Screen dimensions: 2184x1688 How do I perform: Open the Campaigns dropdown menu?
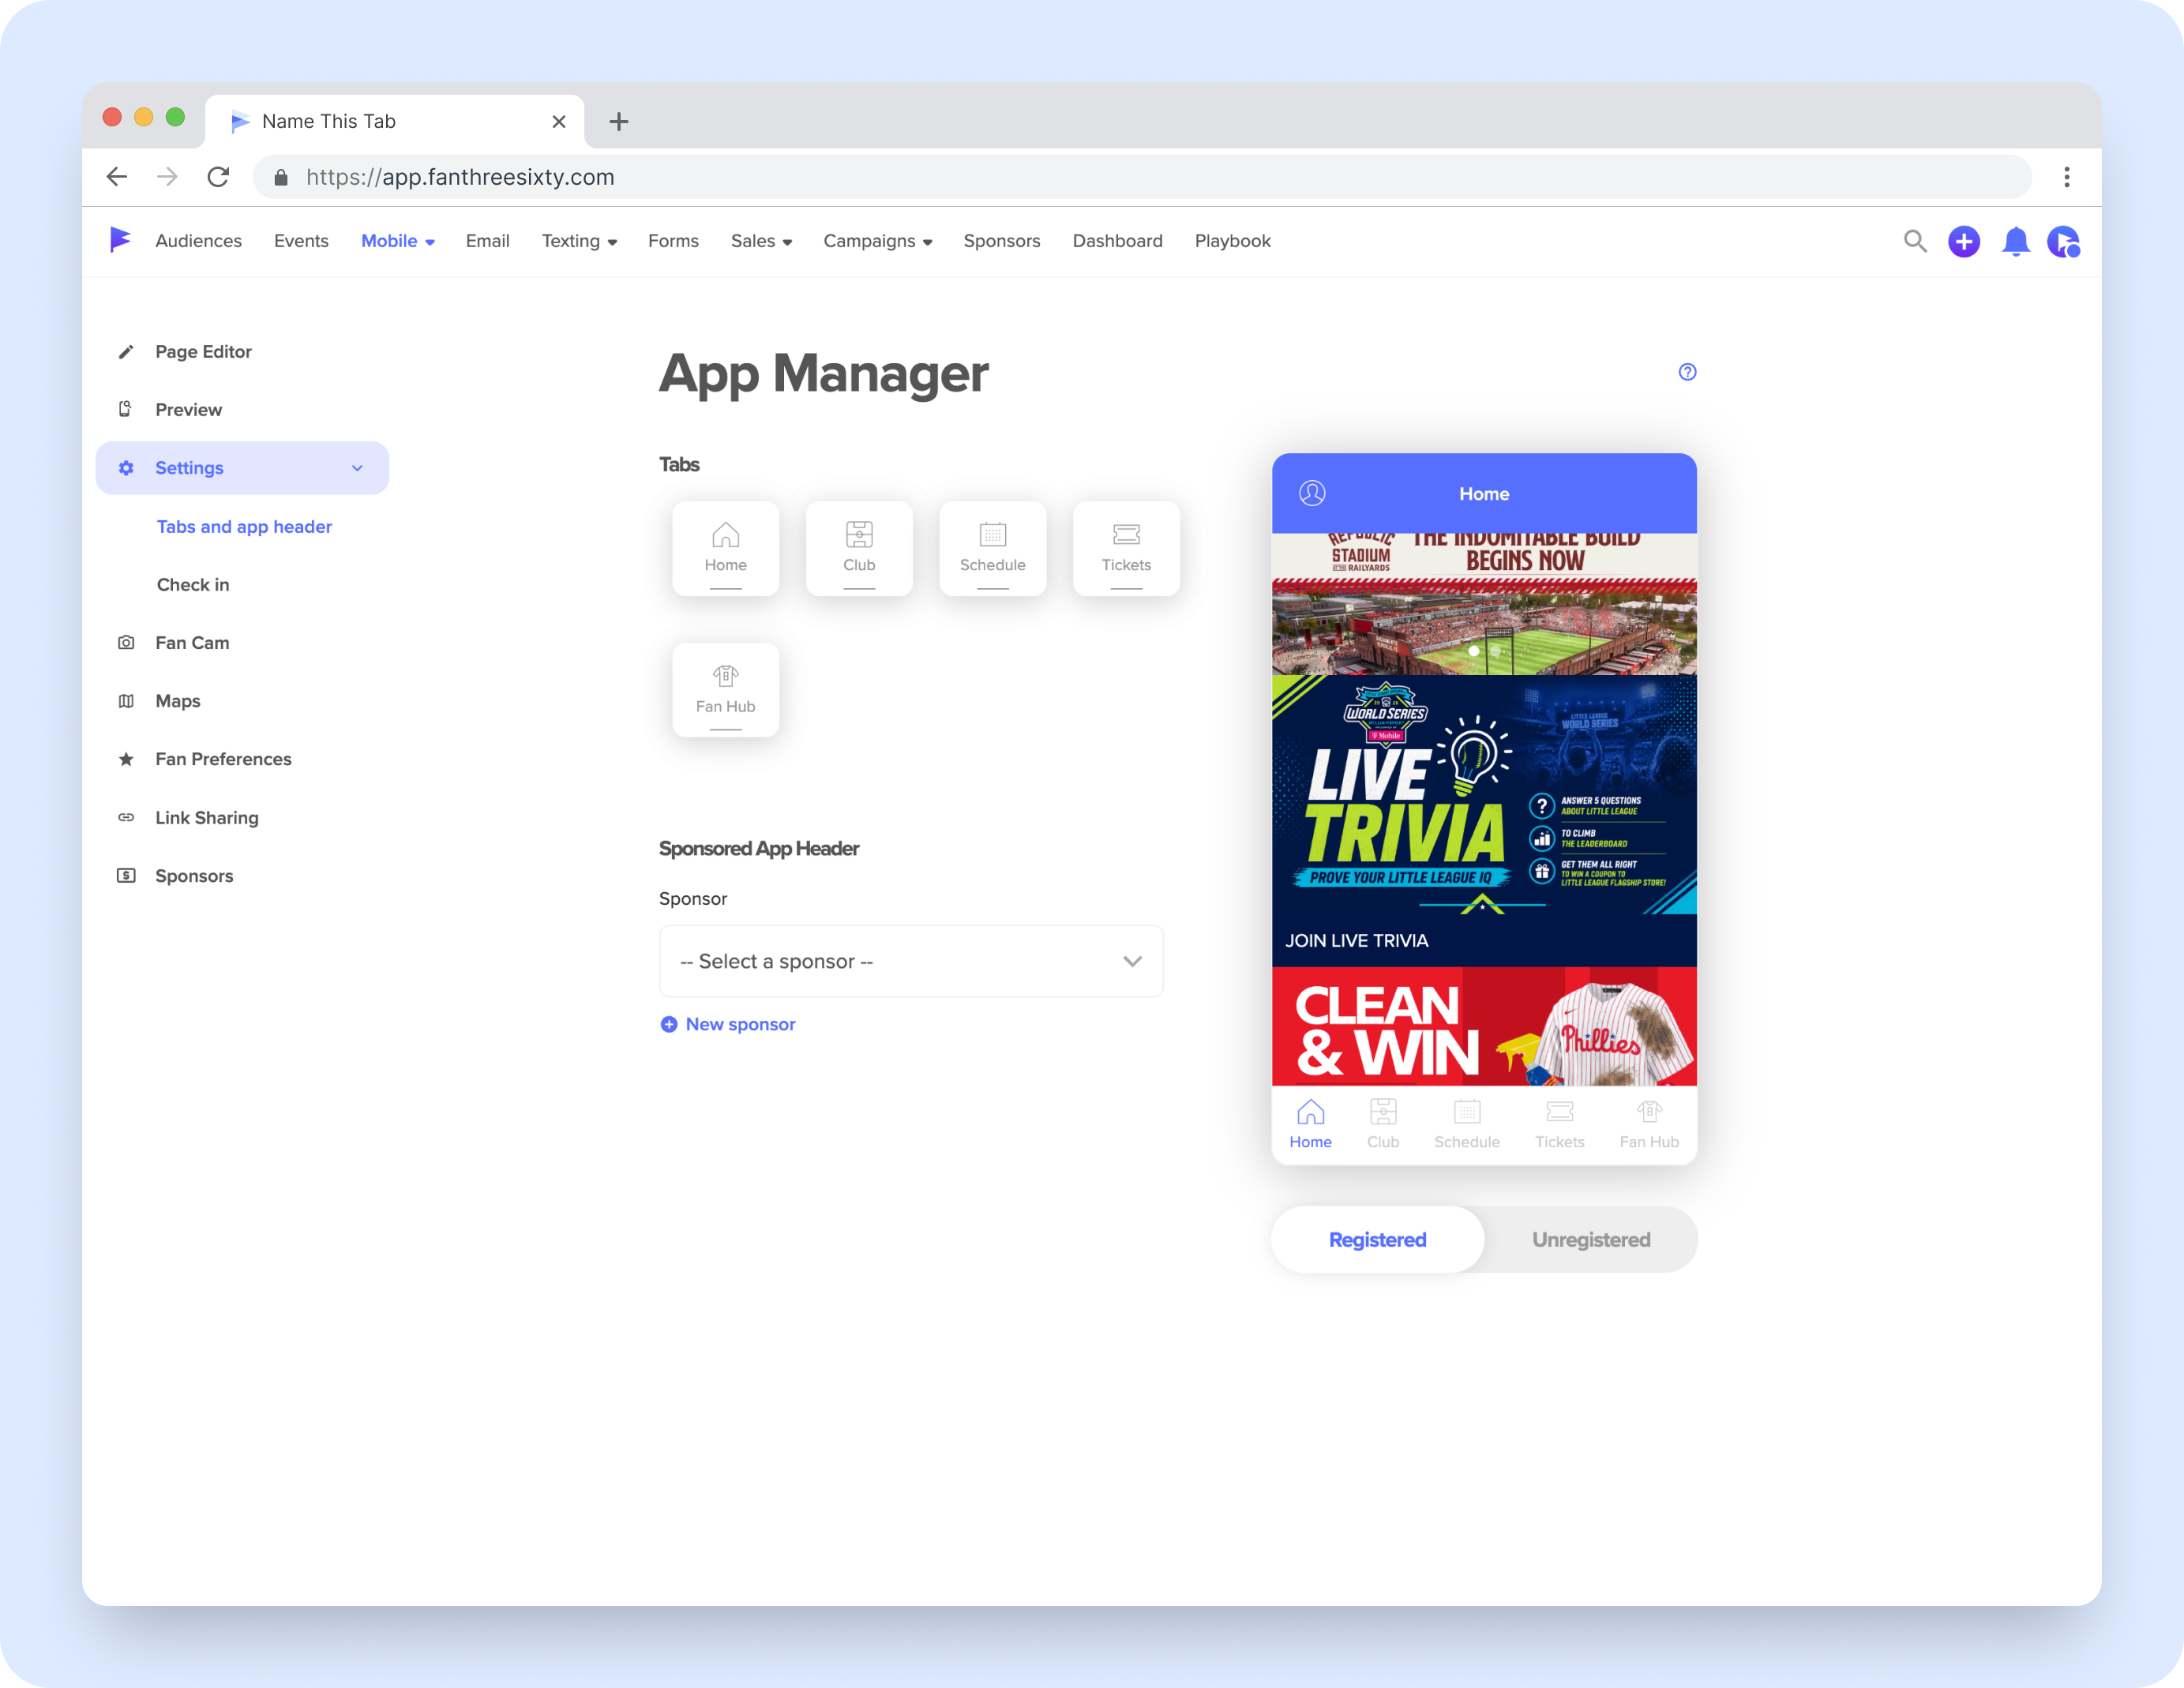(877, 241)
